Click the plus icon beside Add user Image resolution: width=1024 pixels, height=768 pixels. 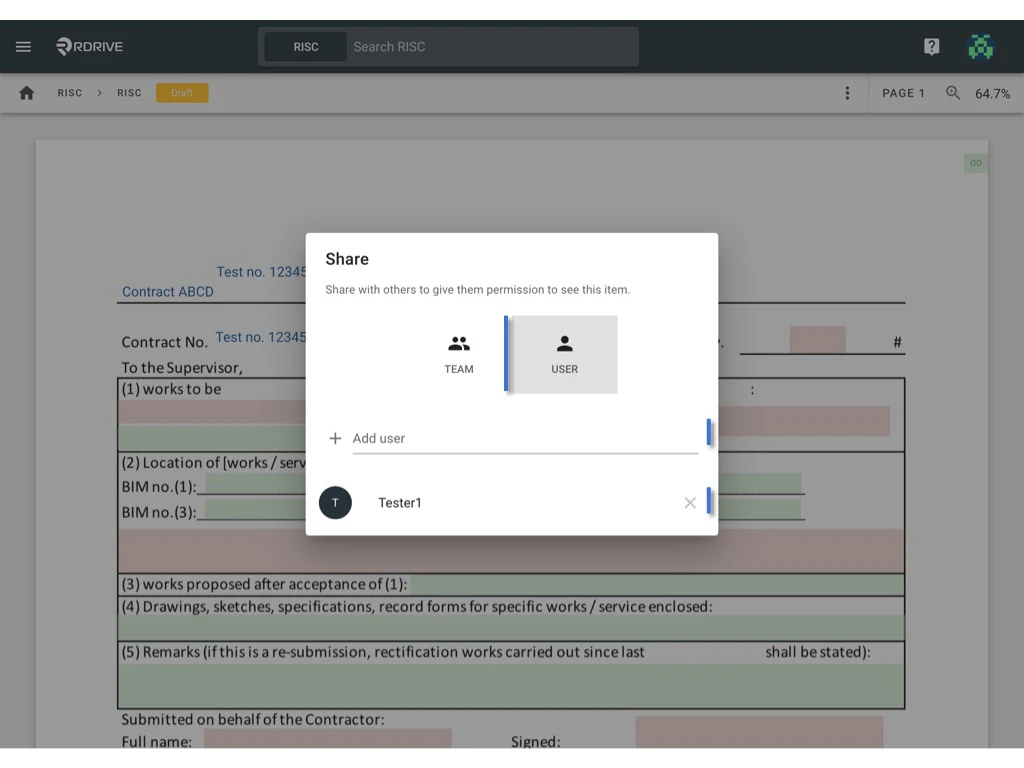tap(335, 438)
